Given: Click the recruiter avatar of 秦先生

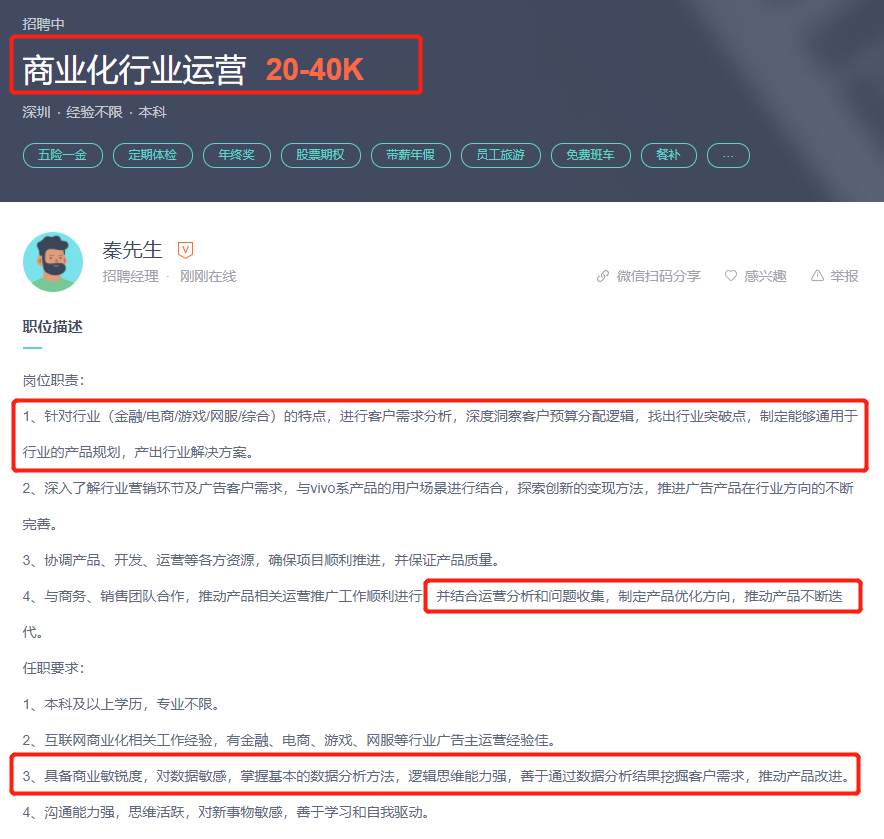Looking at the screenshot, I should tap(53, 262).
